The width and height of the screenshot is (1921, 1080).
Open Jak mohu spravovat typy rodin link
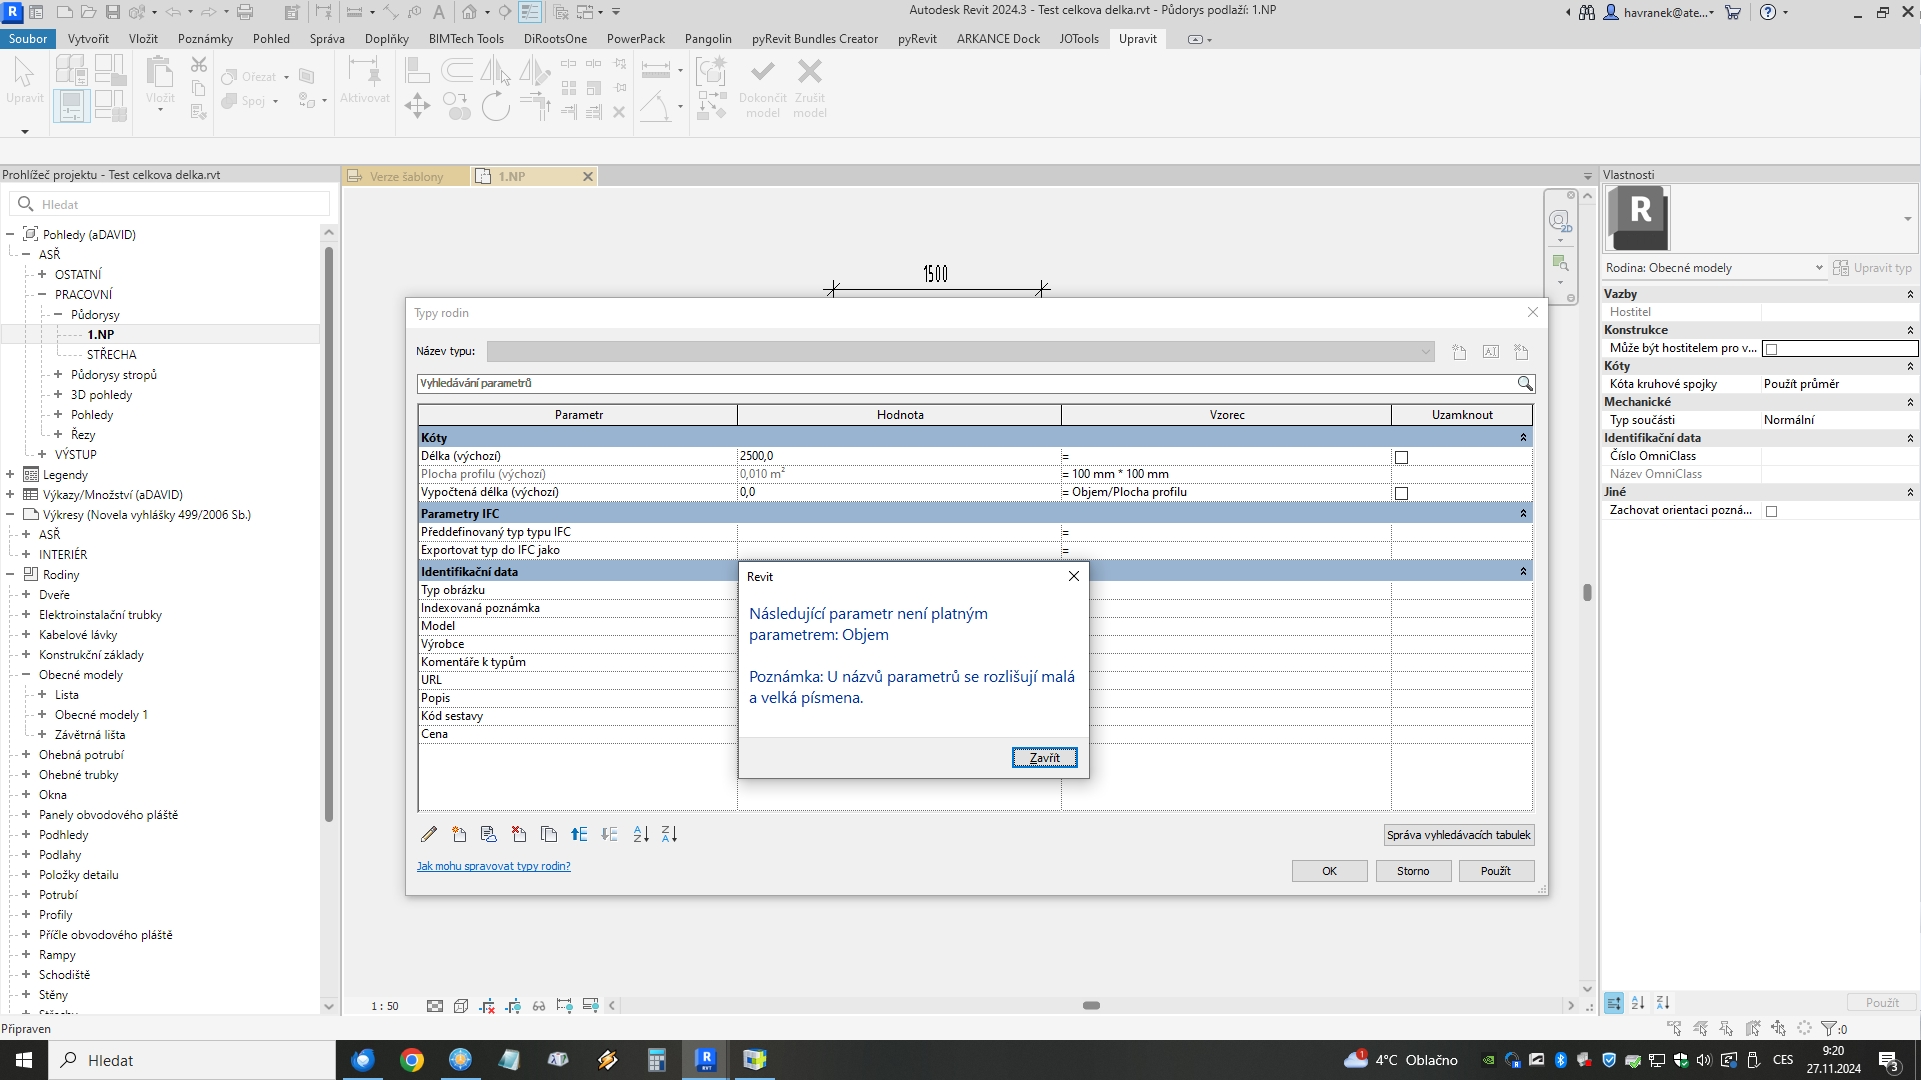pyautogui.click(x=493, y=866)
